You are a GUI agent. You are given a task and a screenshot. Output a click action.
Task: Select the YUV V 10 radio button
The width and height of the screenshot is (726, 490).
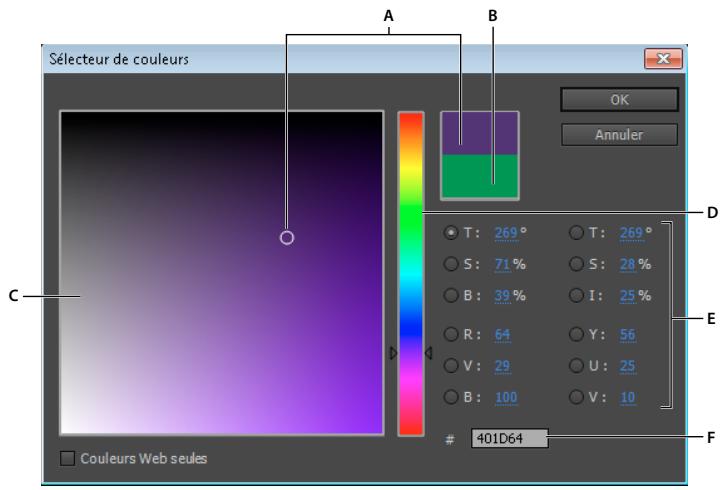(576, 397)
